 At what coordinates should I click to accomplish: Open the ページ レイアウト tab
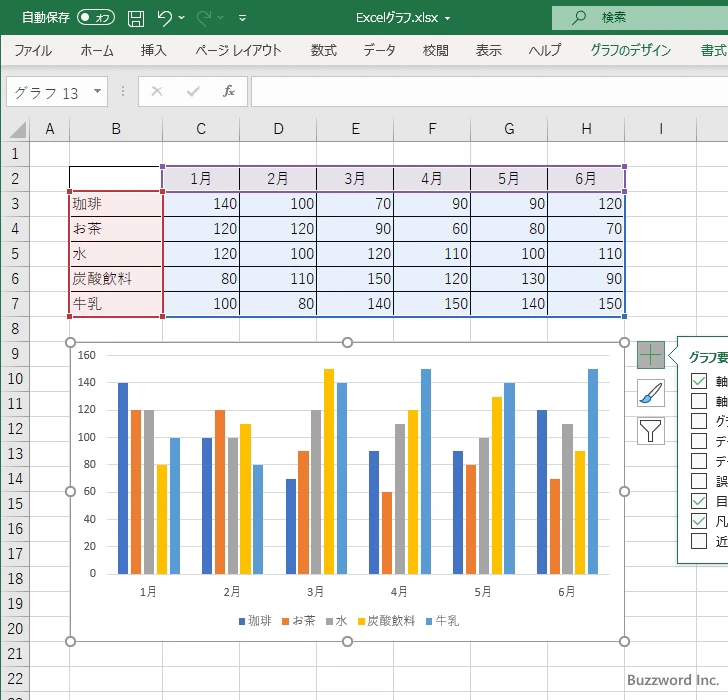[238, 50]
